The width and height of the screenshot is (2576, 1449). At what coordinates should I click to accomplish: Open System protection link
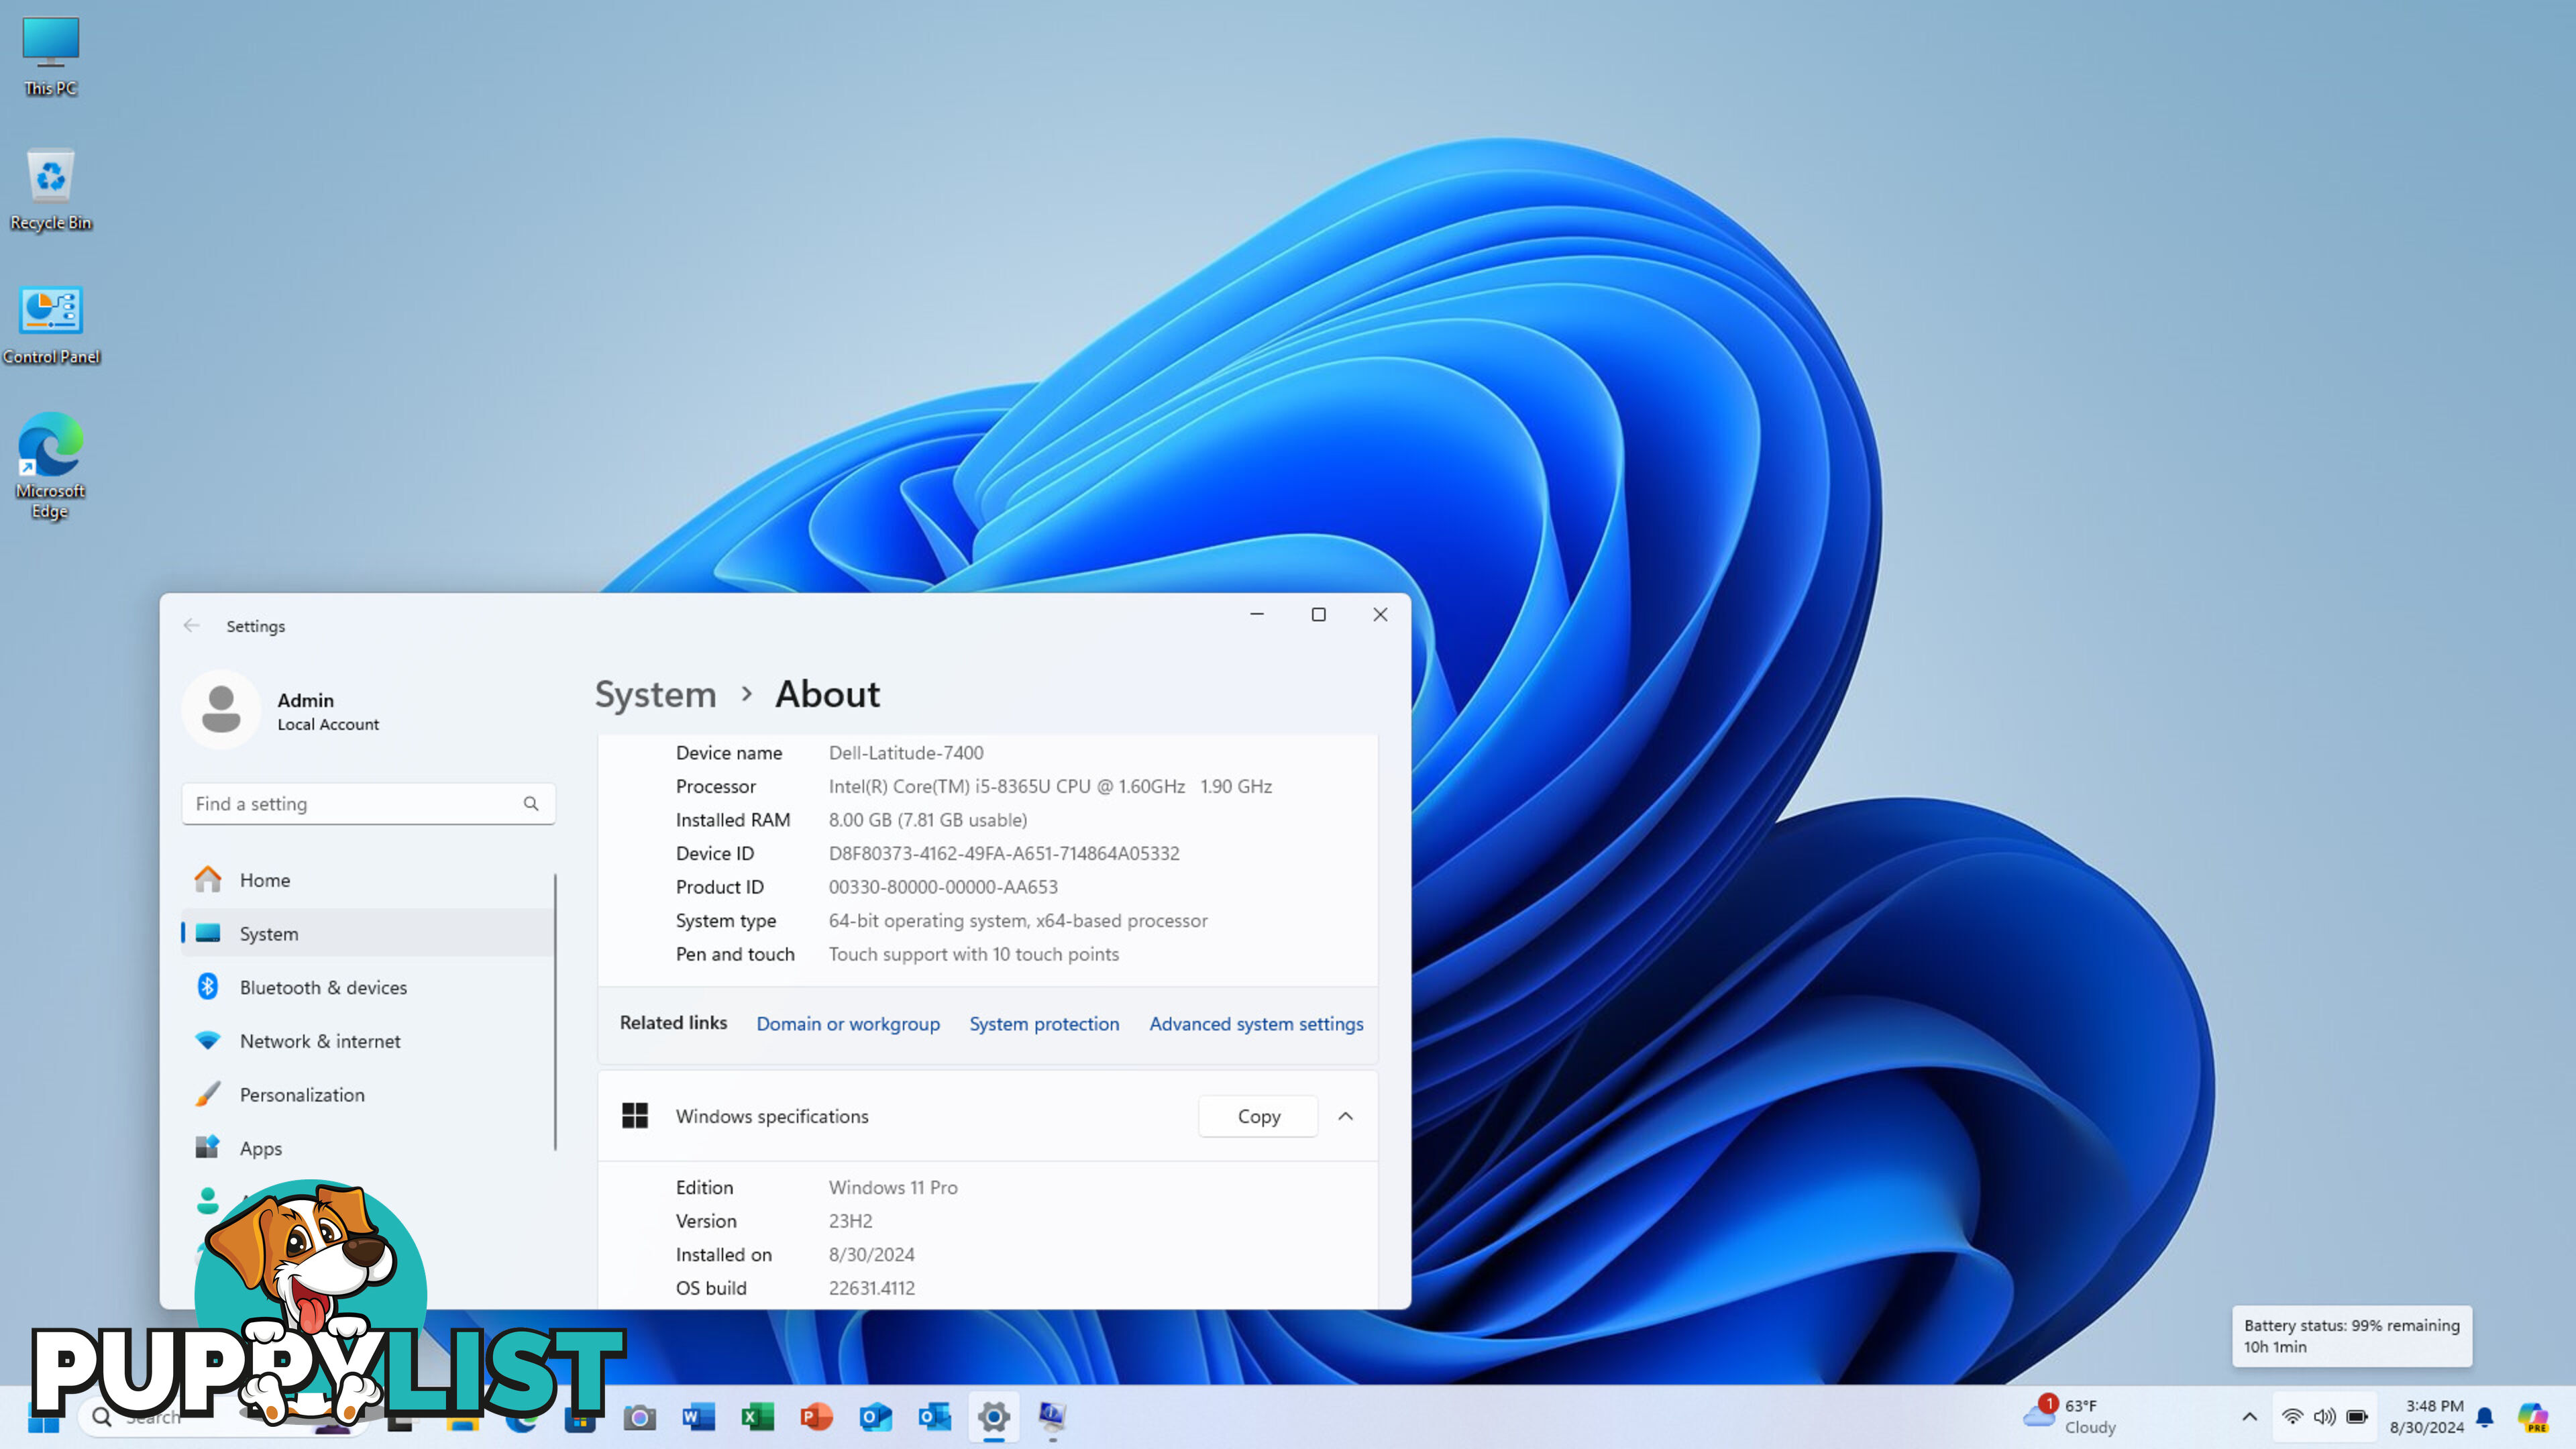[x=1044, y=1024]
